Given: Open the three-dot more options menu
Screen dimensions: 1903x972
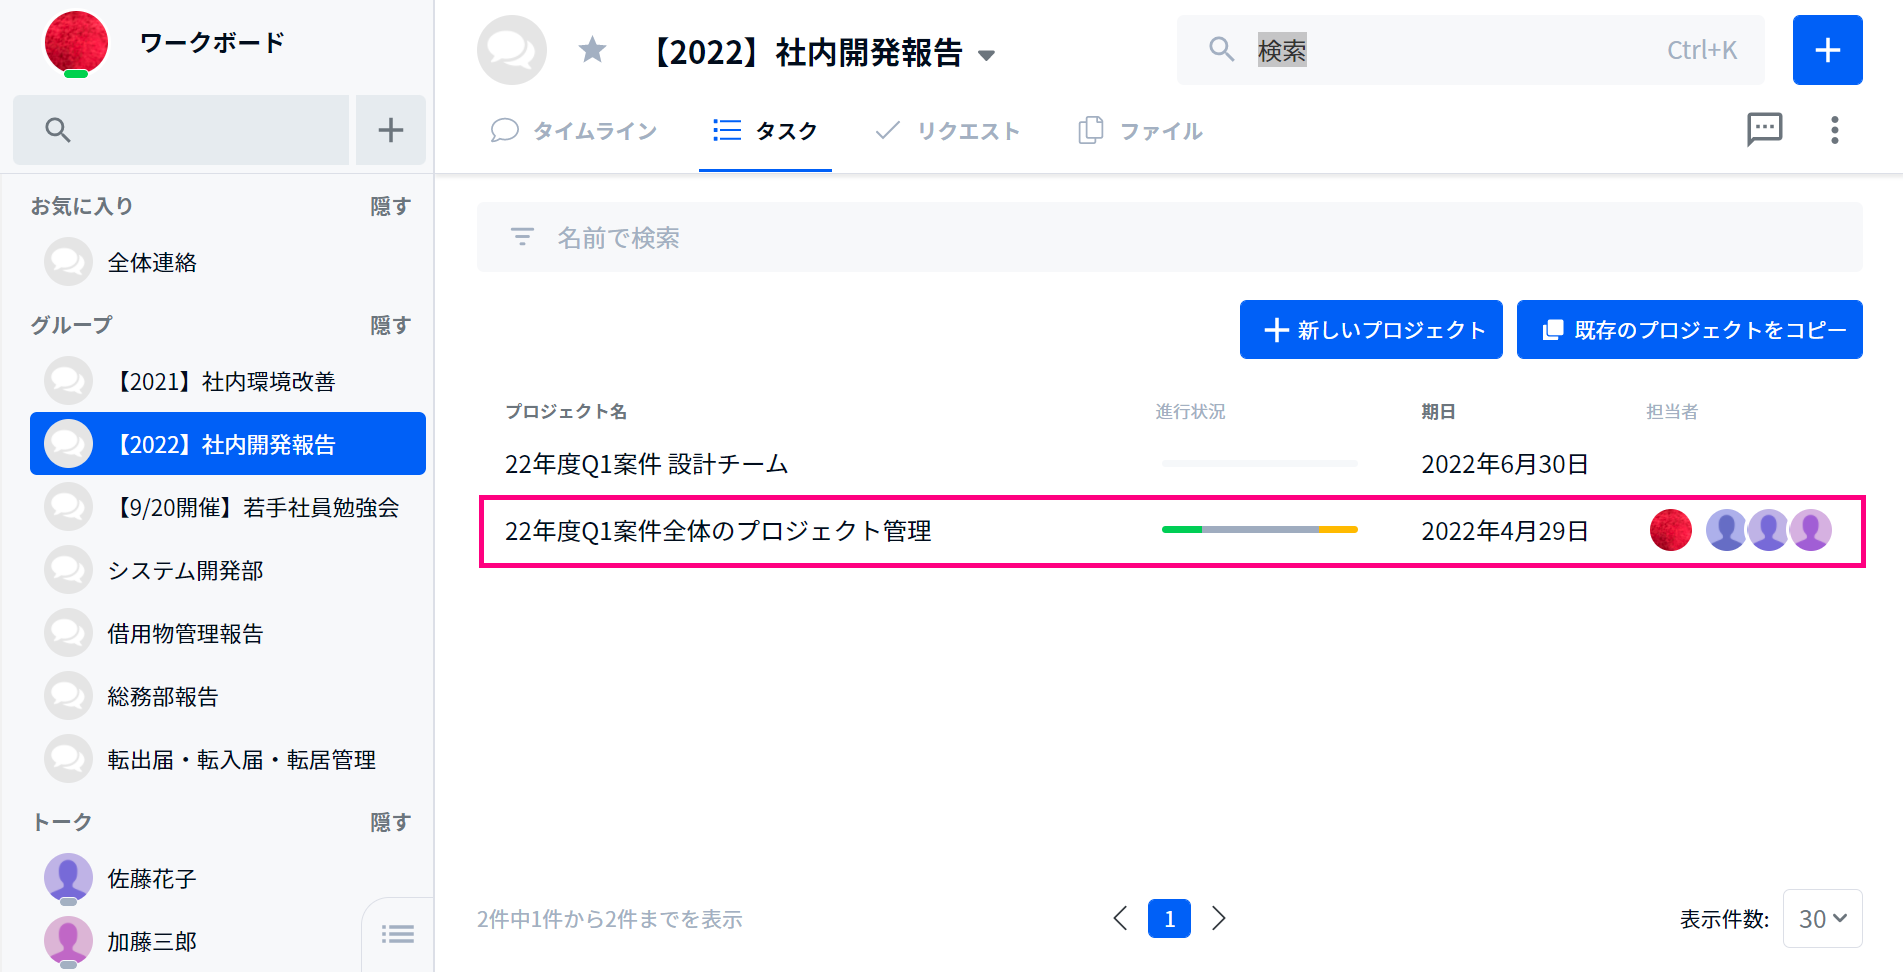Looking at the screenshot, I should coord(1834,130).
